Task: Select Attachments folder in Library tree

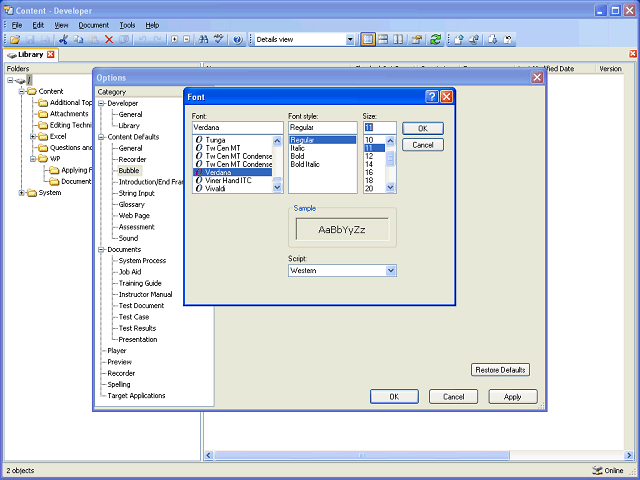Action: (69, 114)
